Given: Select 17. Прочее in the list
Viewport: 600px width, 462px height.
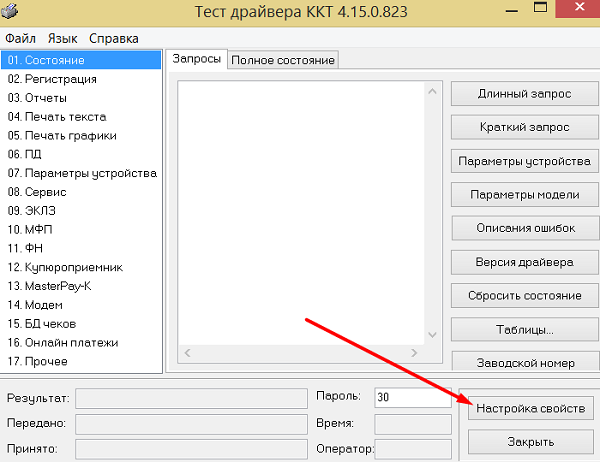Looking at the screenshot, I should pos(81,361).
